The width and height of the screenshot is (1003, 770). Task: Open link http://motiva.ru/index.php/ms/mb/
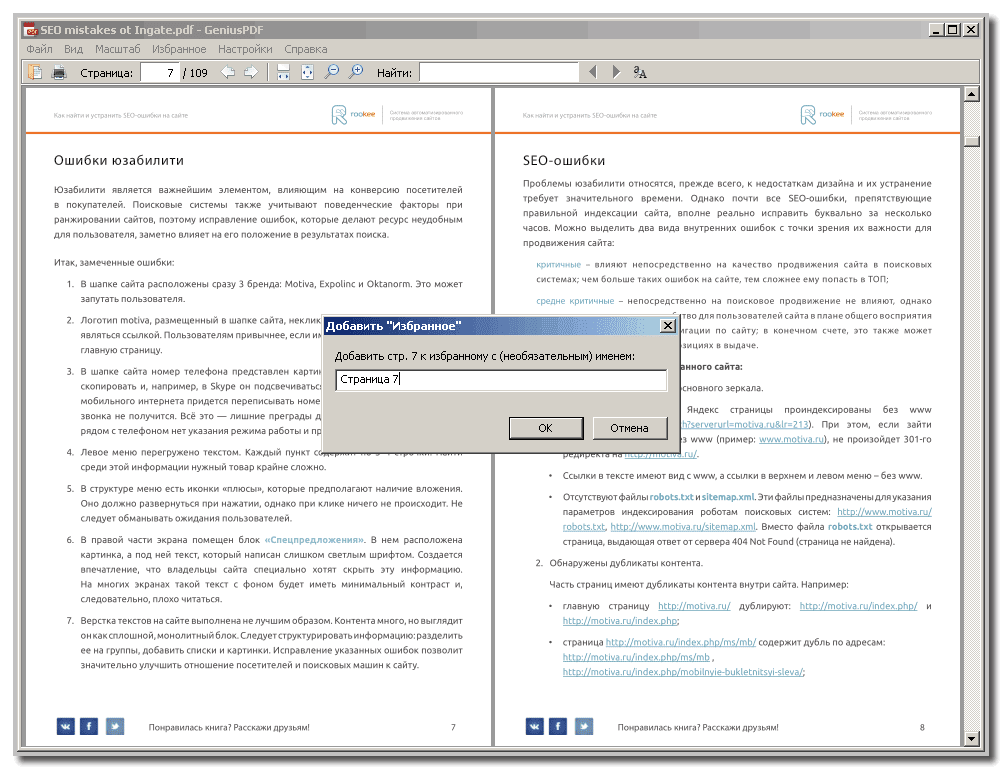point(681,642)
